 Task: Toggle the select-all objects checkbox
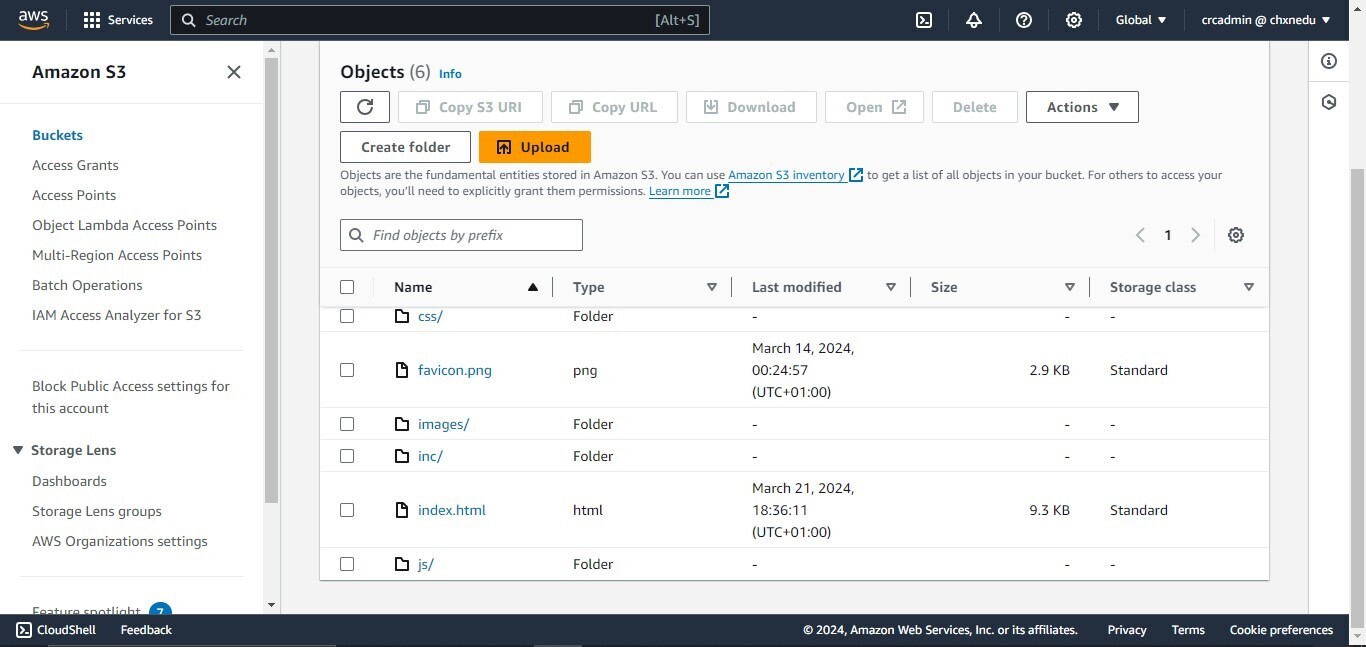[347, 287]
